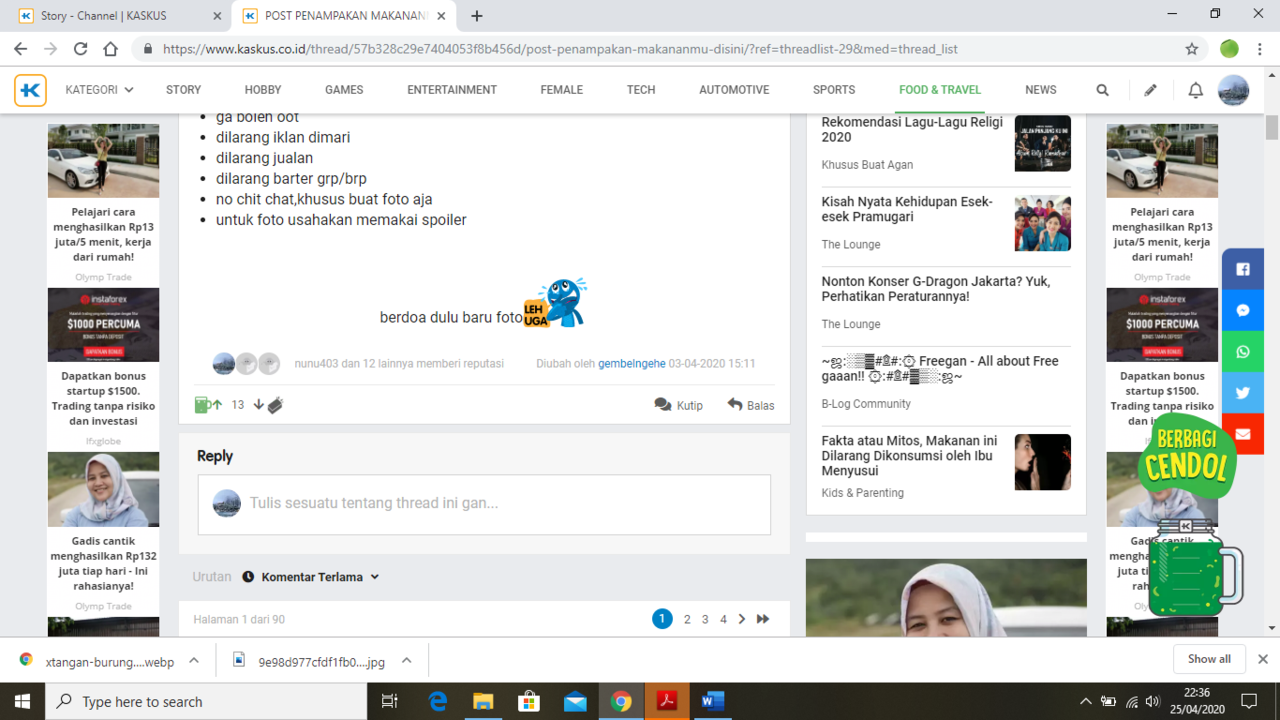Open the SPORTS menu item
1280x720 pixels.
tap(834, 90)
